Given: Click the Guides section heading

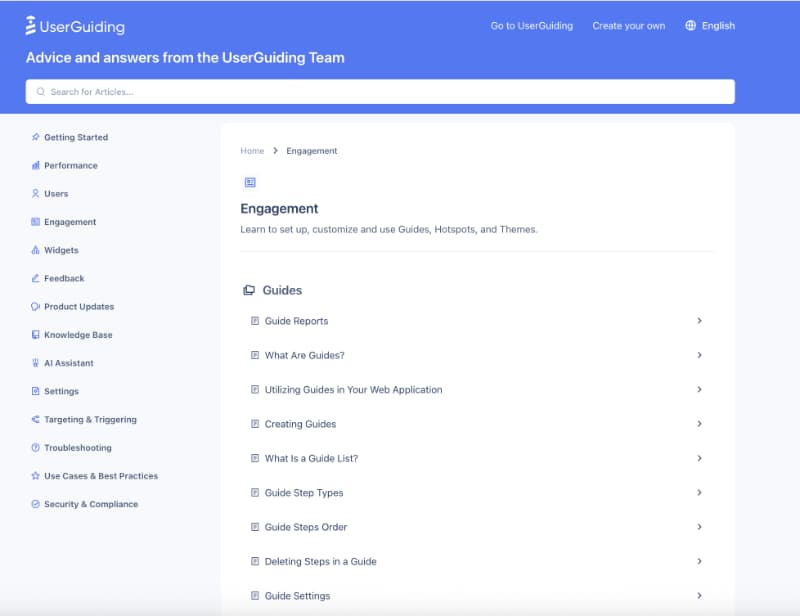Looking at the screenshot, I should (282, 290).
